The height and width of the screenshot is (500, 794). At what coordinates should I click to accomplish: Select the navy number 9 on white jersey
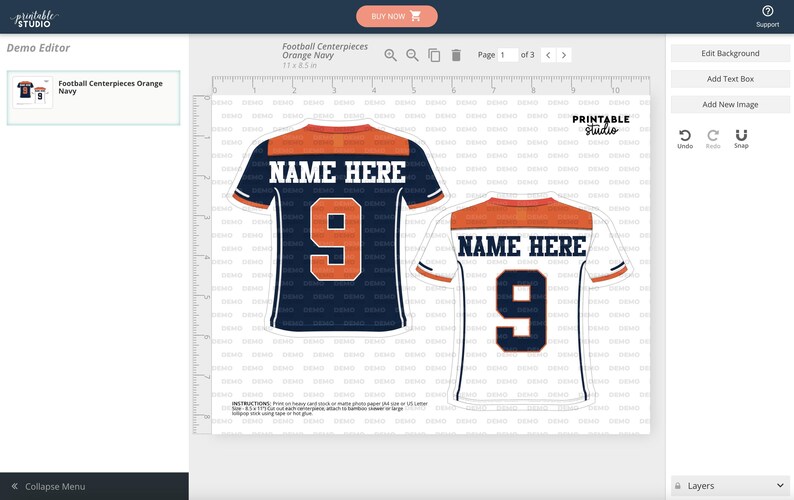(x=521, y=311)
